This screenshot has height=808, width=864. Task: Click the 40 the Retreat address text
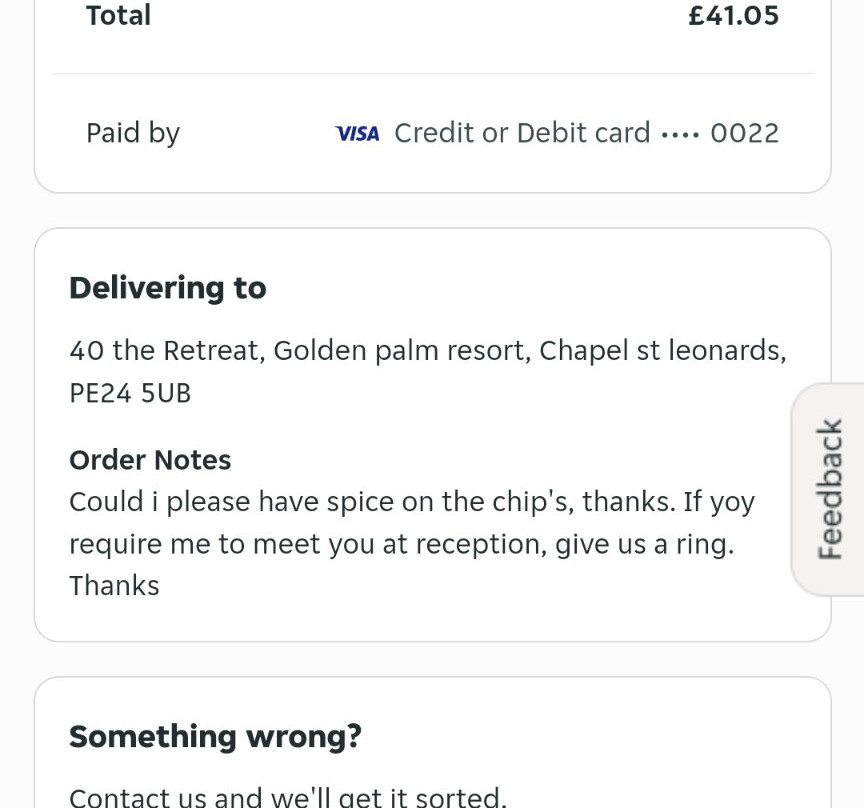[165, 351]
